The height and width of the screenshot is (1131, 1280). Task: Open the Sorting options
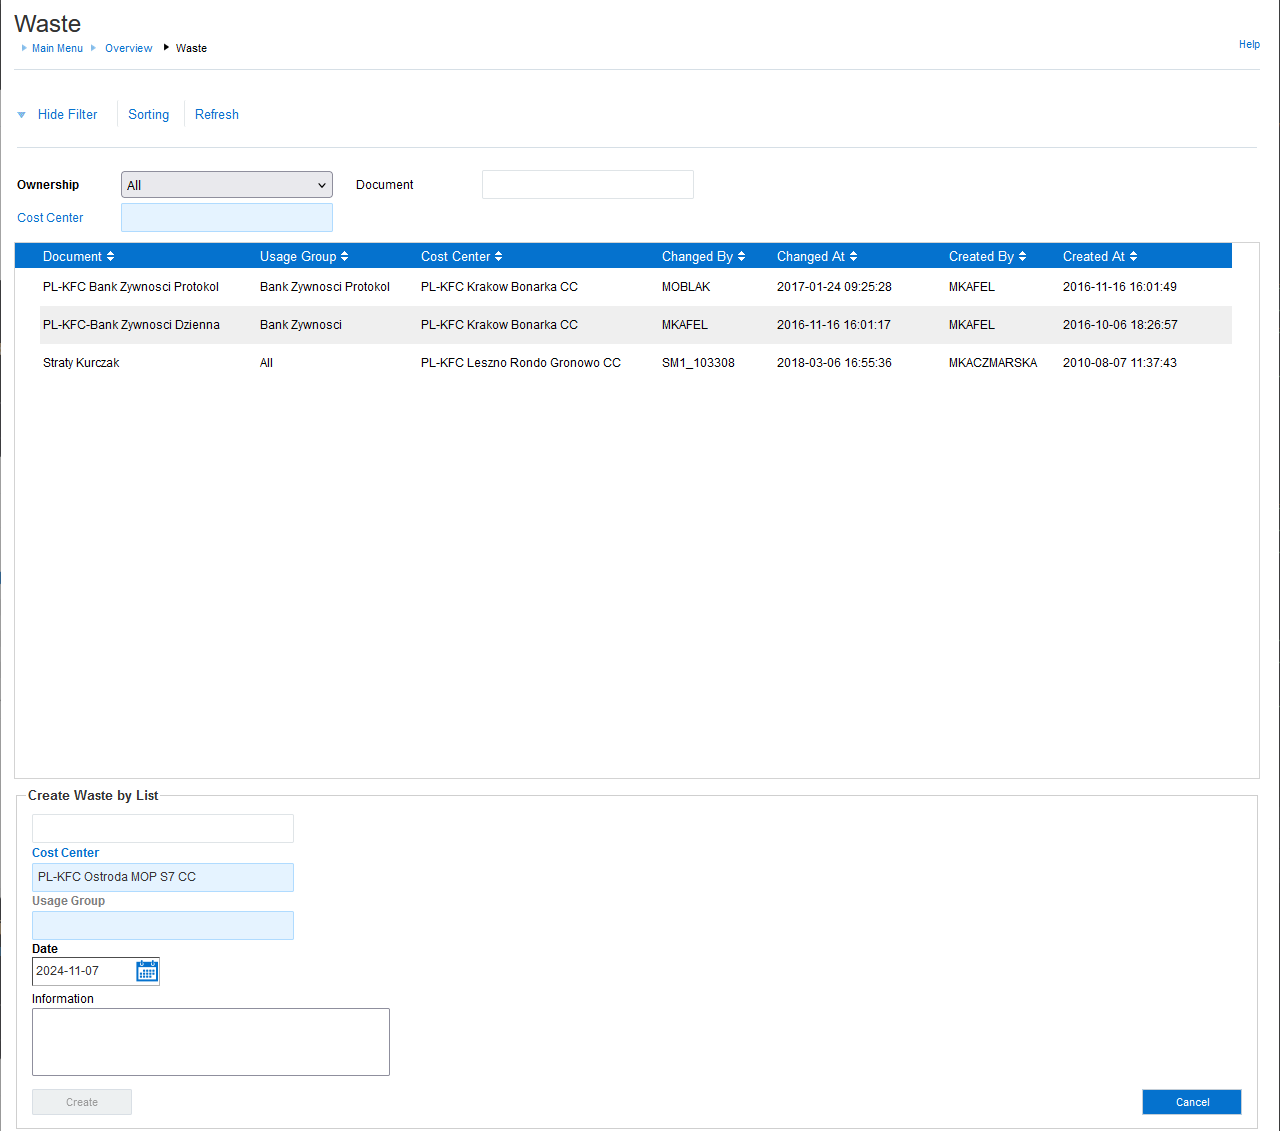point(148,115)
